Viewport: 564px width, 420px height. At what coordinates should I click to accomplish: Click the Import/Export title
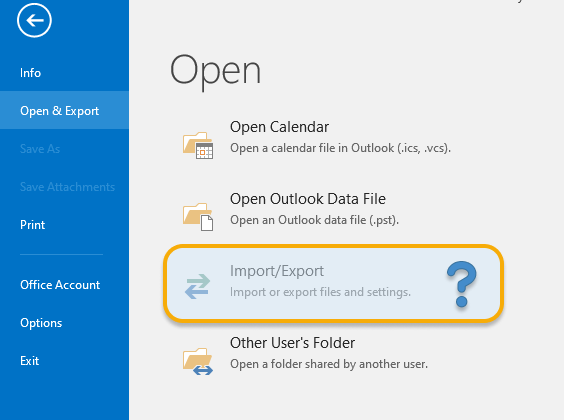(x=277, y=271)
